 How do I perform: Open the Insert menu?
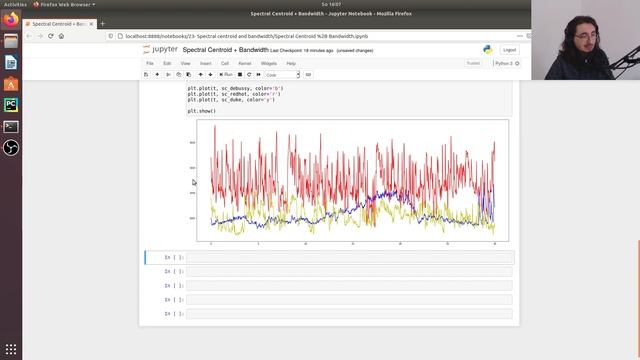[x=206, y=64]
